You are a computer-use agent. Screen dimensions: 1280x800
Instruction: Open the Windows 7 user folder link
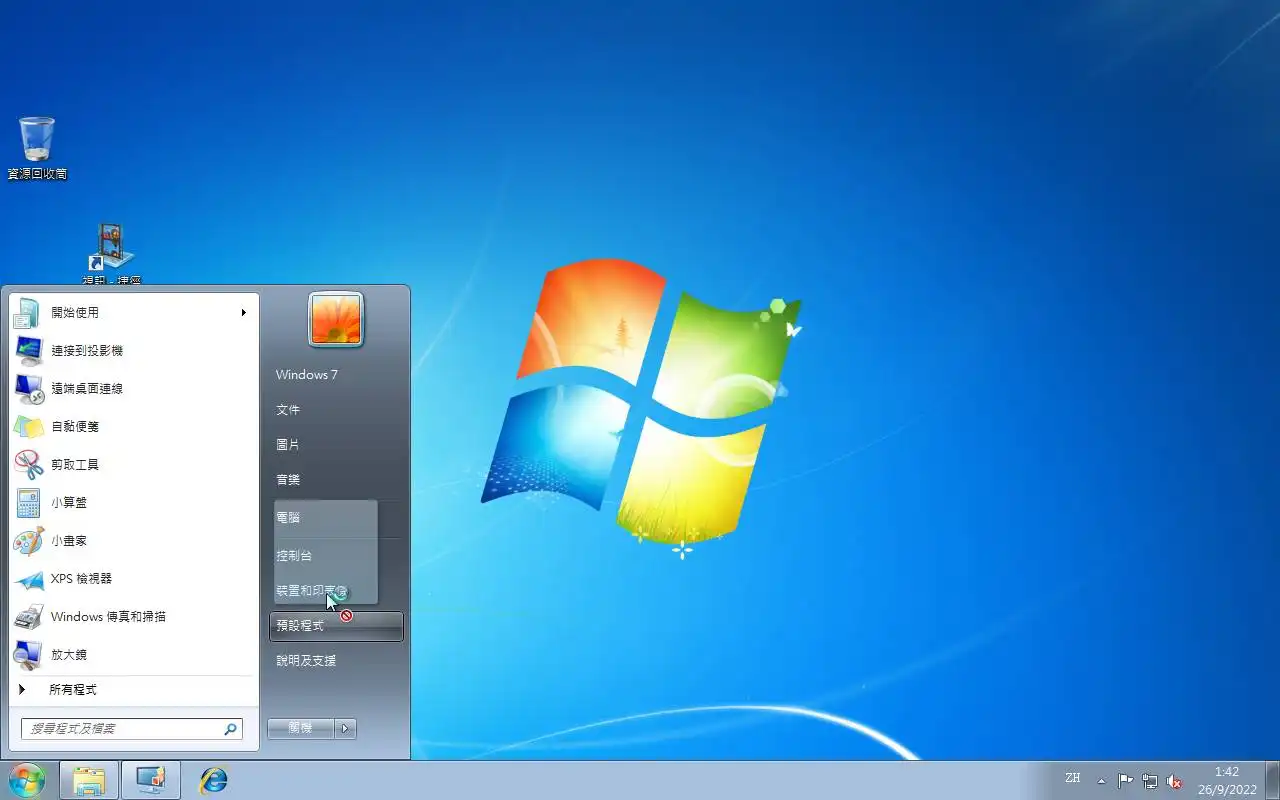tap(338, 375)
